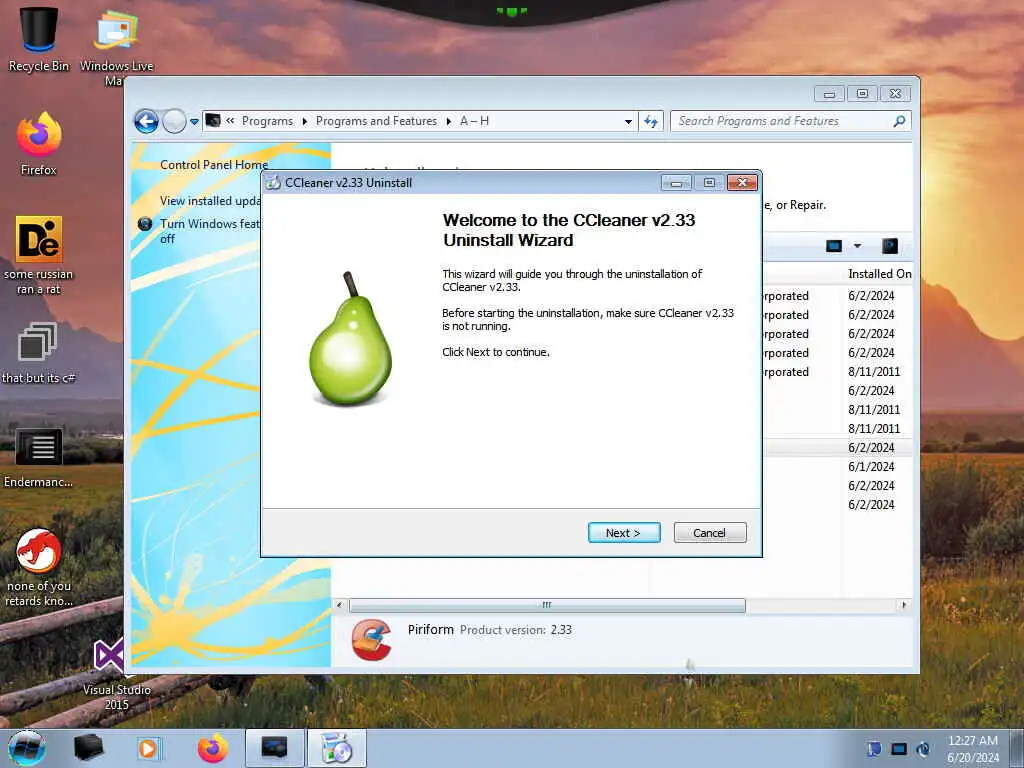Click Next in the CCleaner uninstall wizard
Image resolution: width=1024 pixels, height=768 pixels.
tap(624, 532)
